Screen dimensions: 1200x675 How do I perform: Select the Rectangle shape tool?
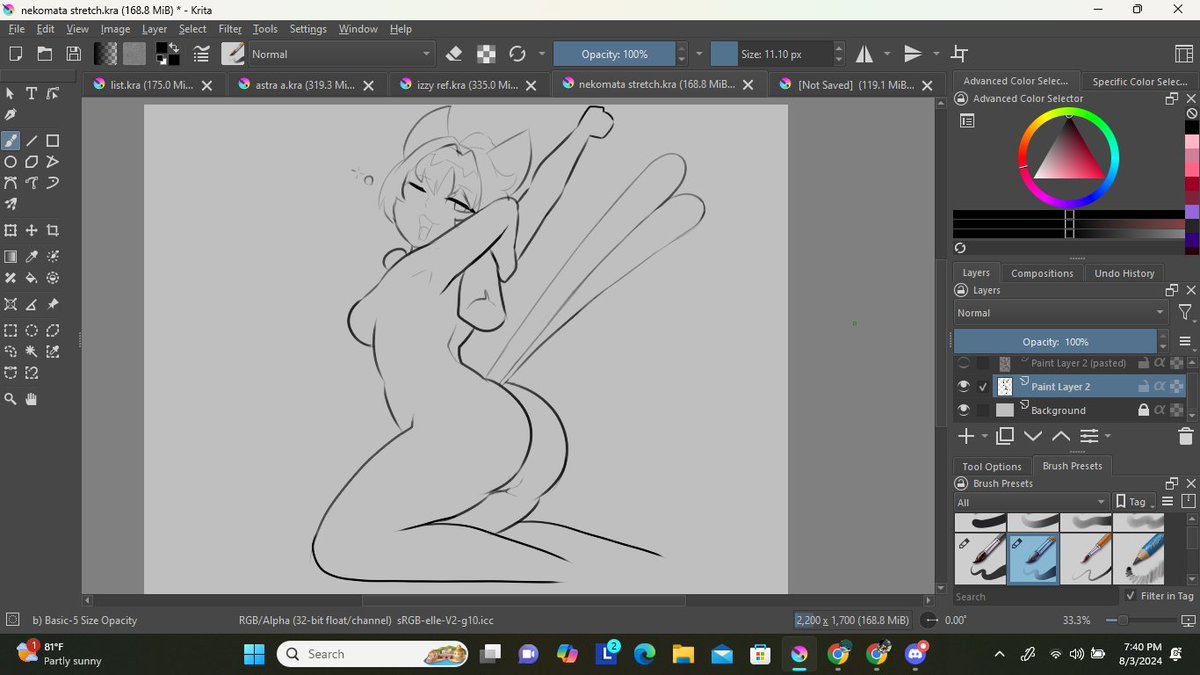(53, 141)
